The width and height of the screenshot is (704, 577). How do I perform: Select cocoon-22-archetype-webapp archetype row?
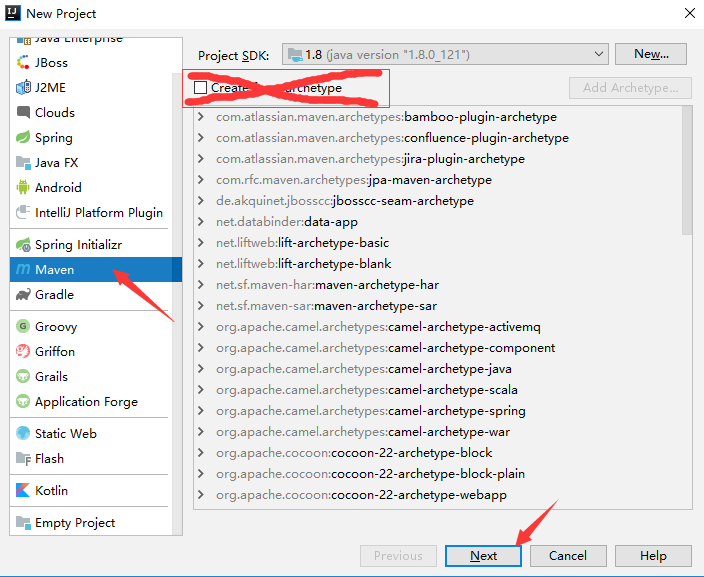pyautogui.click(x=438, y=495)
